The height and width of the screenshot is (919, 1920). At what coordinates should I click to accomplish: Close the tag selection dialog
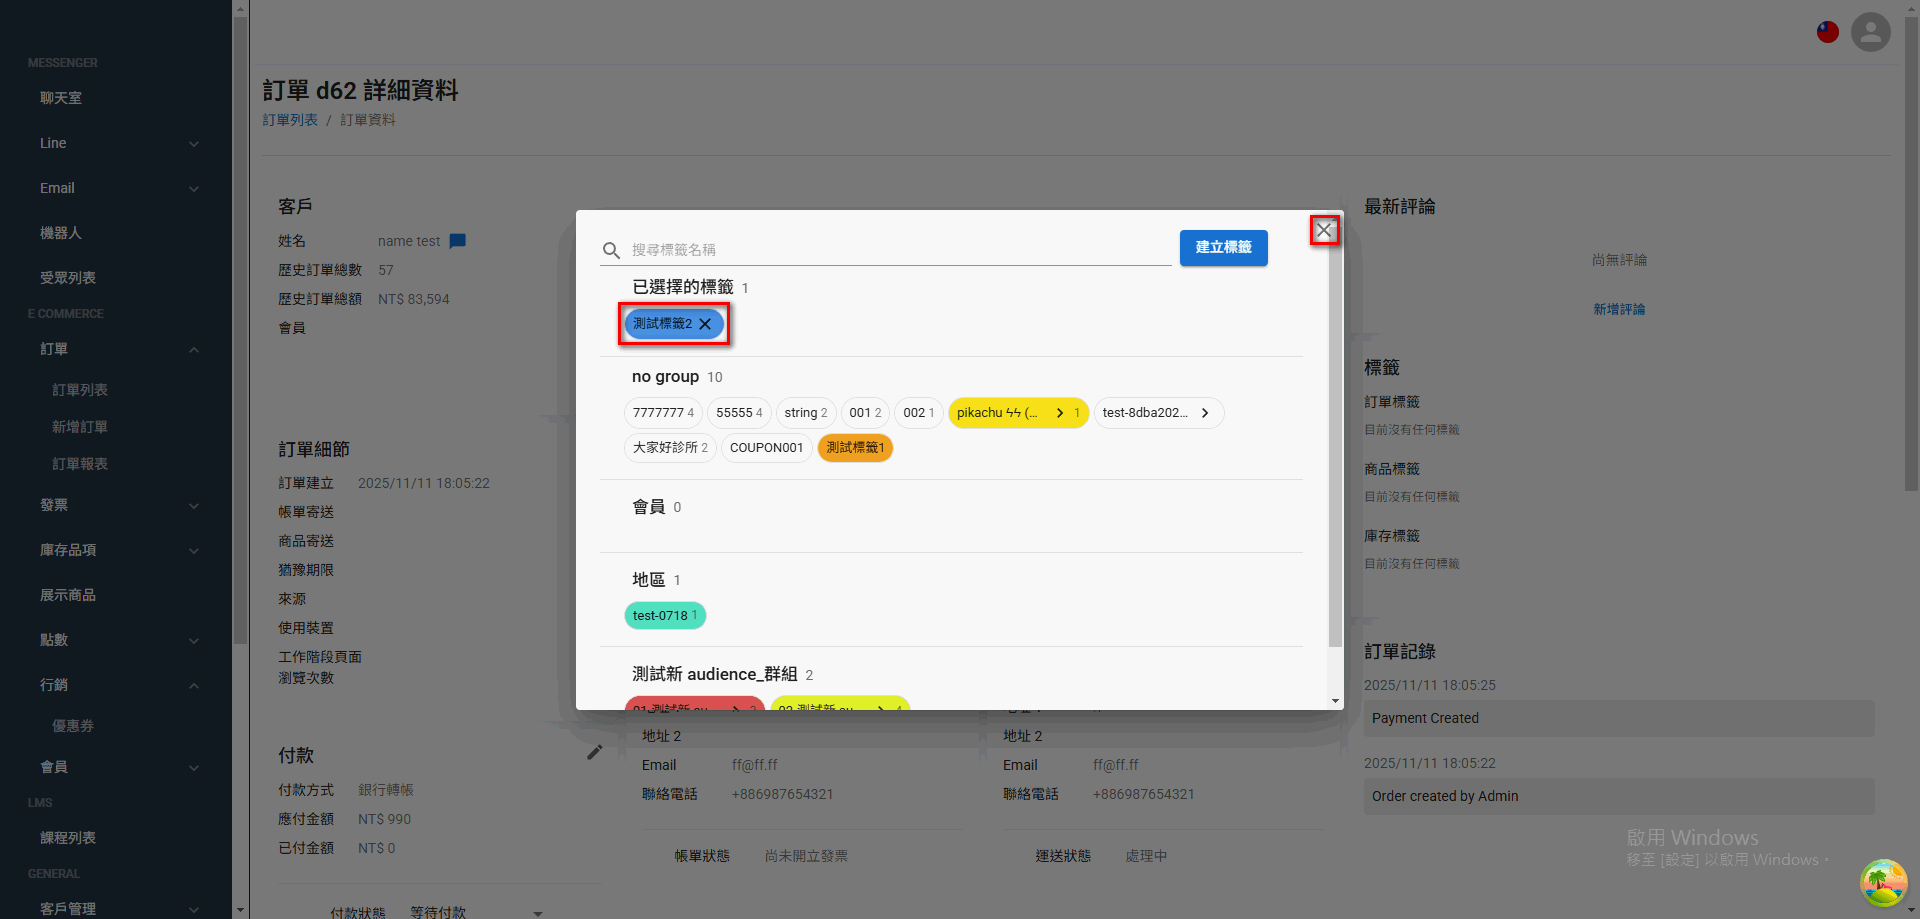click(x=1324, y=231)
